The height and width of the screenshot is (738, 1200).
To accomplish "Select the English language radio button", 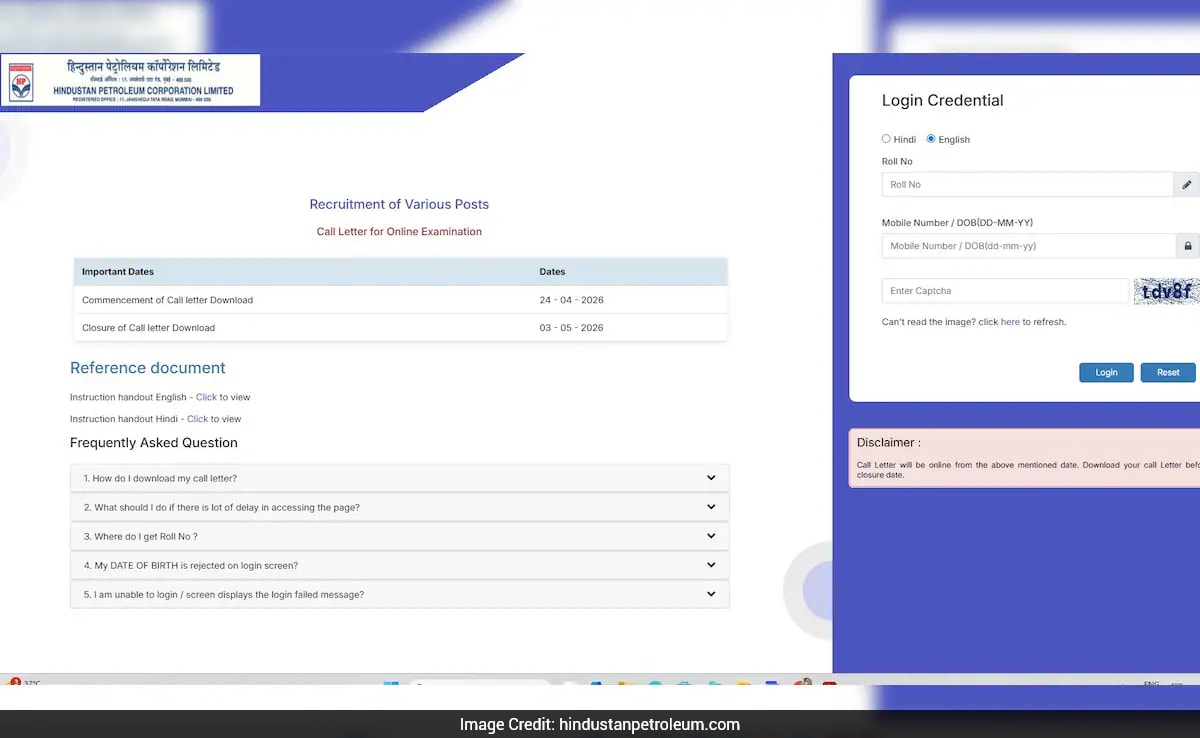I will pyautogui.click(x=931, y=139).
